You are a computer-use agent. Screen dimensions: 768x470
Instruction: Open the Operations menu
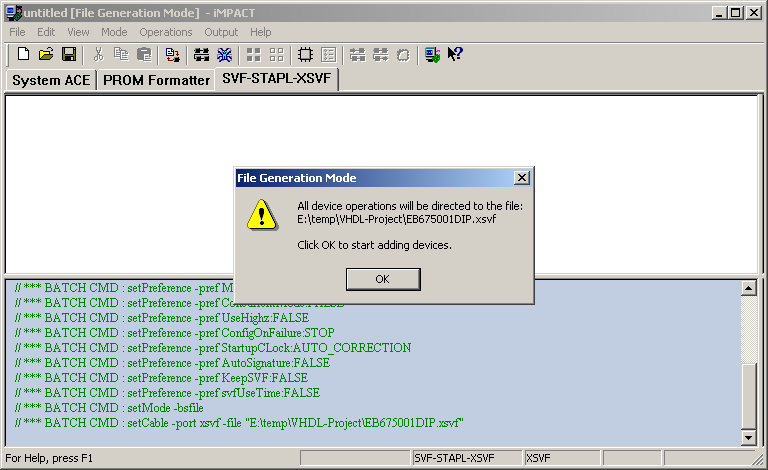tap(166, 32)
